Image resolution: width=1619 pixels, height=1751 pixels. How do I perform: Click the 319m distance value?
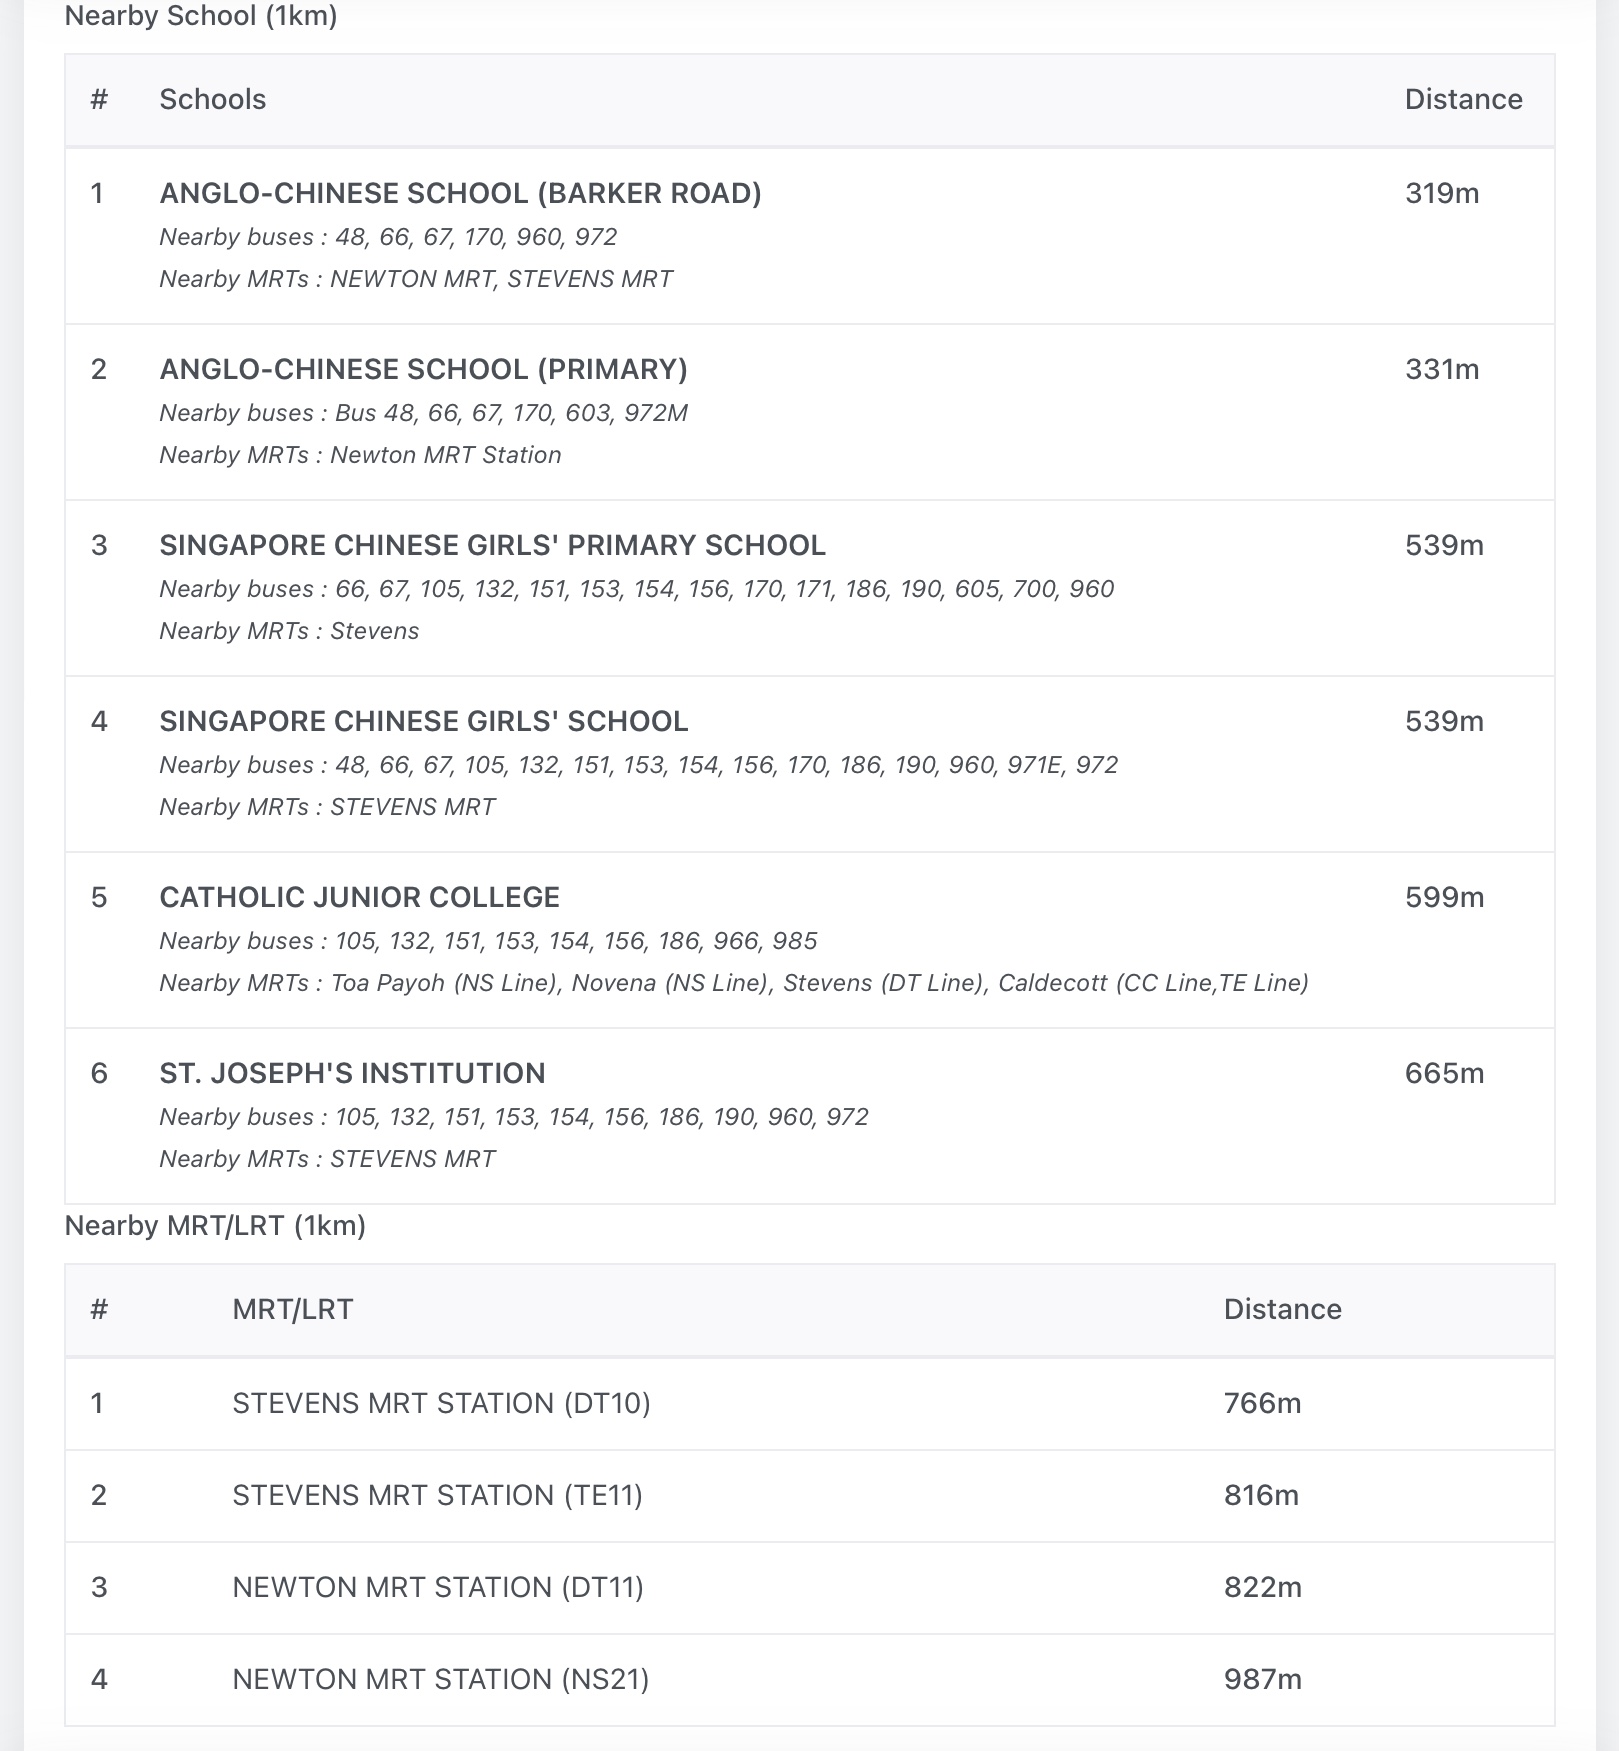click(1441, 193)
